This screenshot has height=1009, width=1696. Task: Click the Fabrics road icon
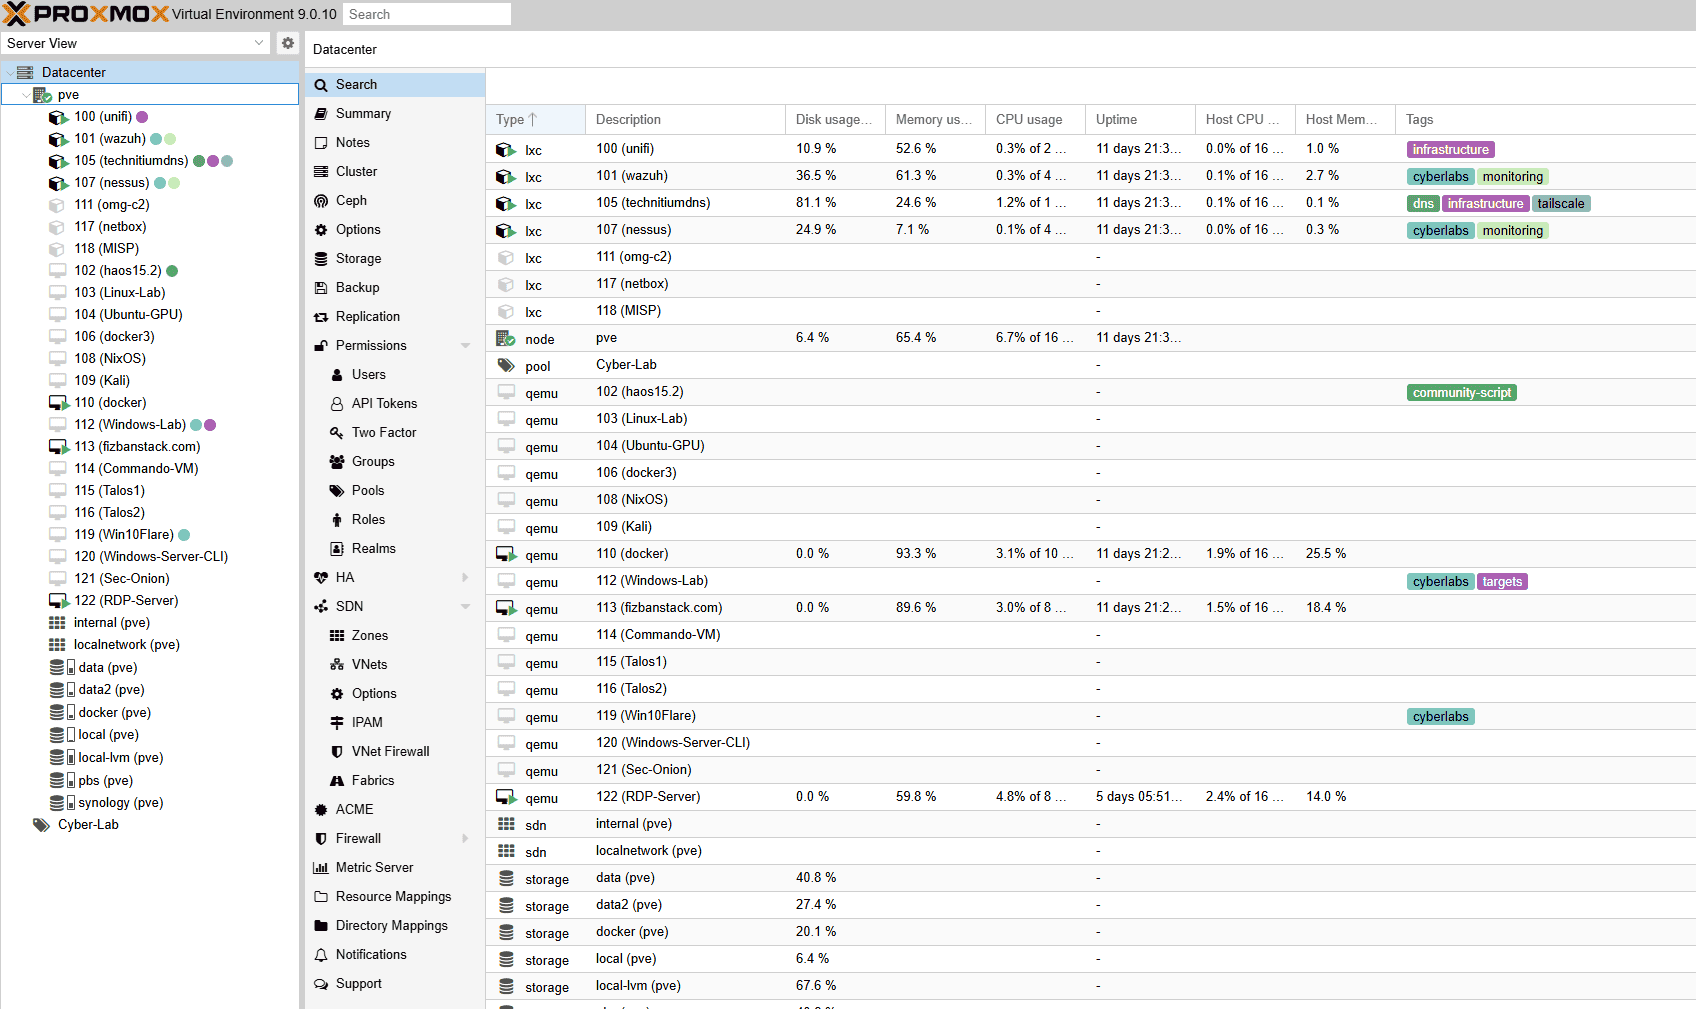pyautogui.click(x=337, y=781)
